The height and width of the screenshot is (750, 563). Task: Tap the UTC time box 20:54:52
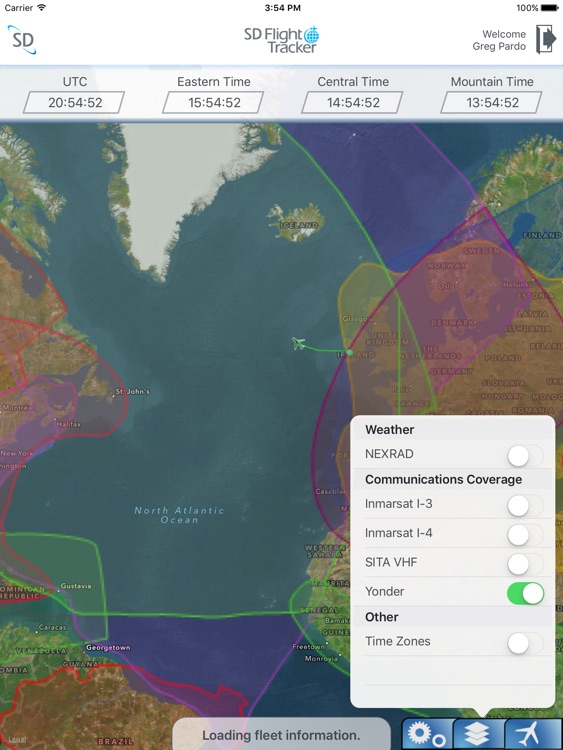point(75,102)
